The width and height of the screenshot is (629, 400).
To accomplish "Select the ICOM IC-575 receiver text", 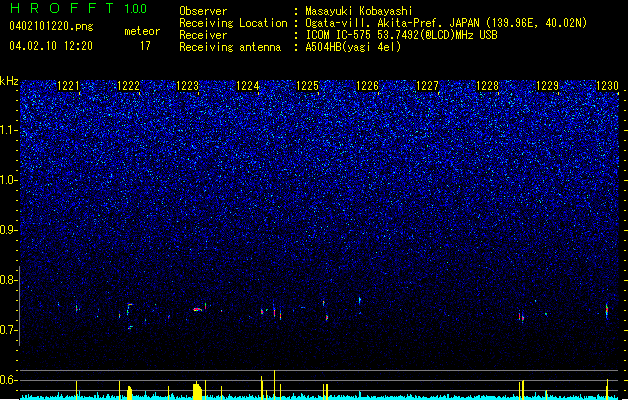I will 401,35.
